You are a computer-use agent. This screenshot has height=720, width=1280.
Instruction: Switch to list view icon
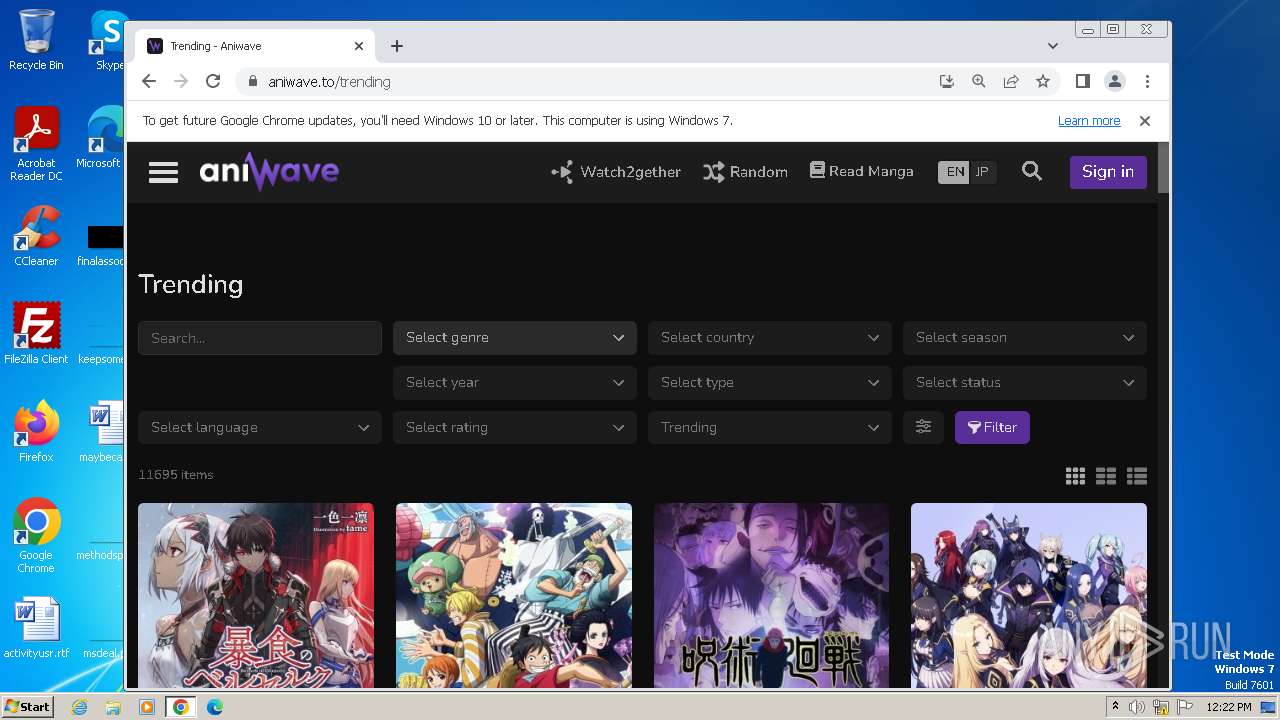pos(1136,476)
